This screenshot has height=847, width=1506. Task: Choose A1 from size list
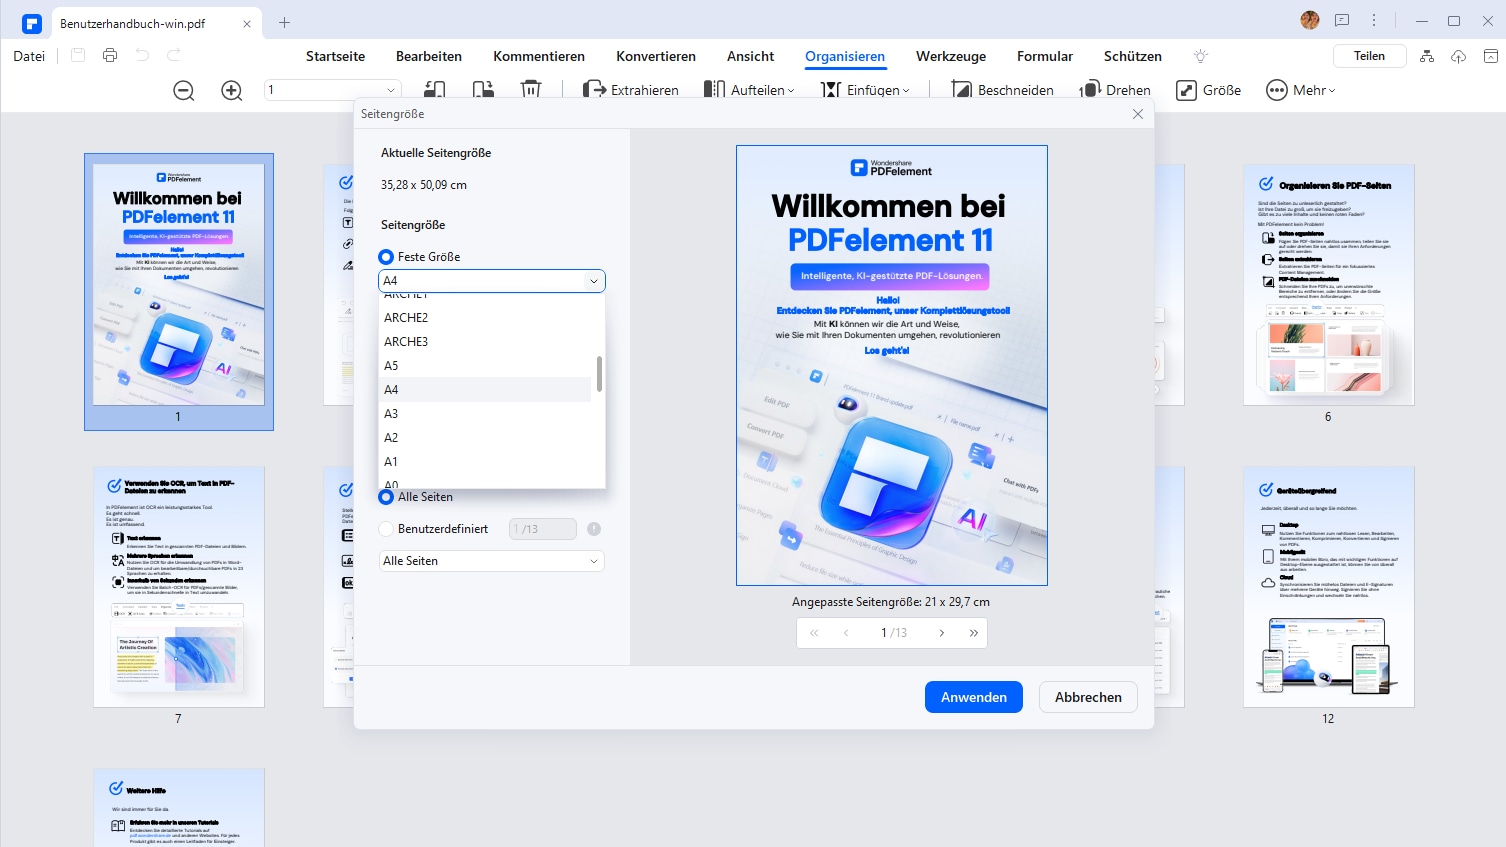[x=486, y=462]
